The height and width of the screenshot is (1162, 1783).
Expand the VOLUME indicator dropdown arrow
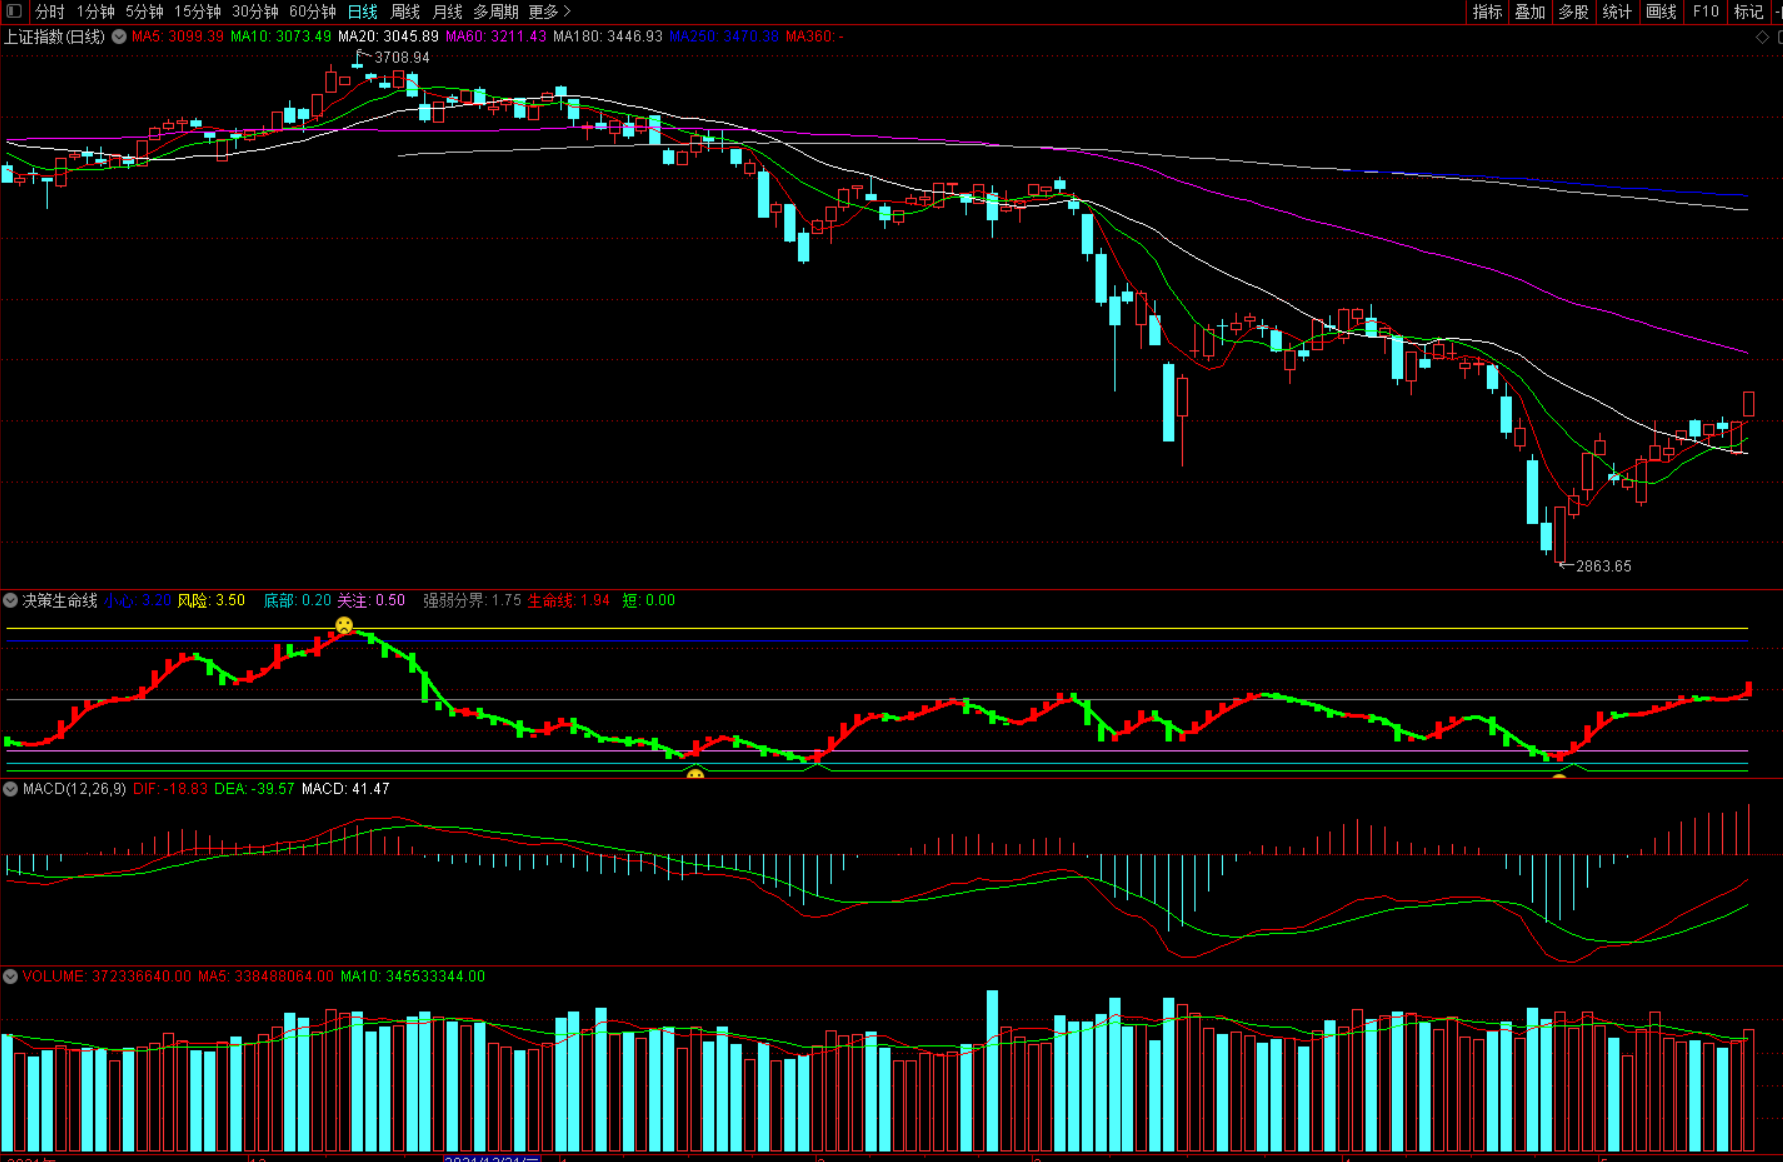click(10, 976)
